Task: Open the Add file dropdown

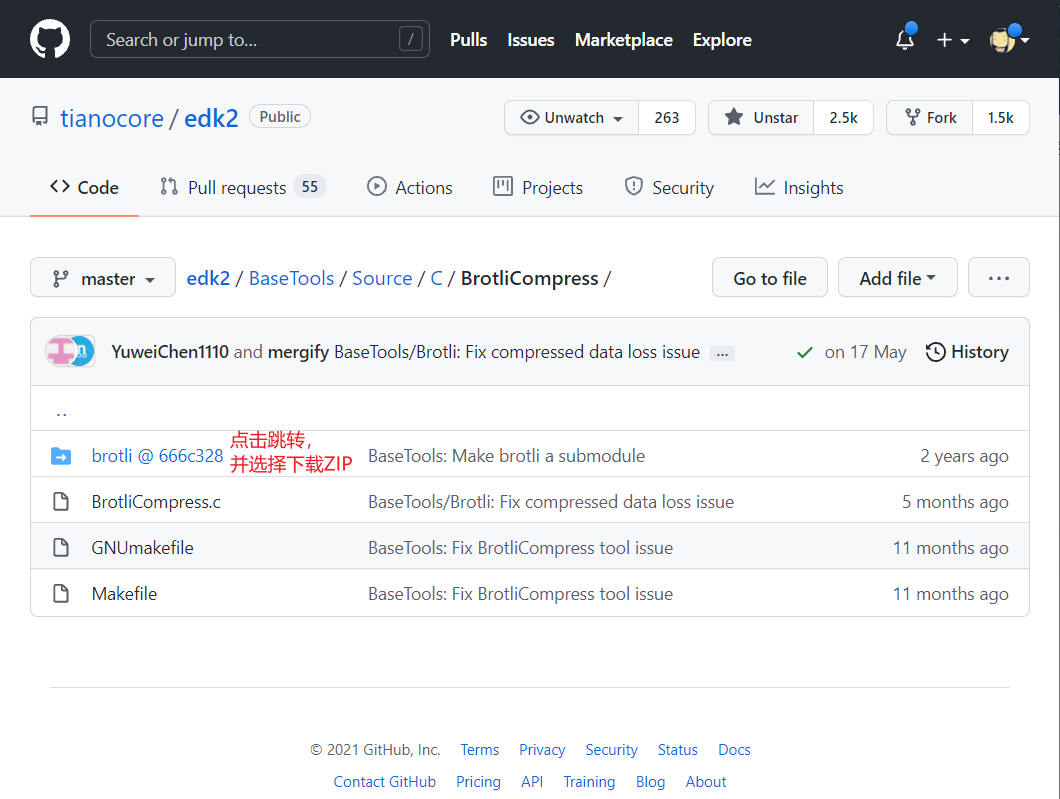Action: [897, 277]
